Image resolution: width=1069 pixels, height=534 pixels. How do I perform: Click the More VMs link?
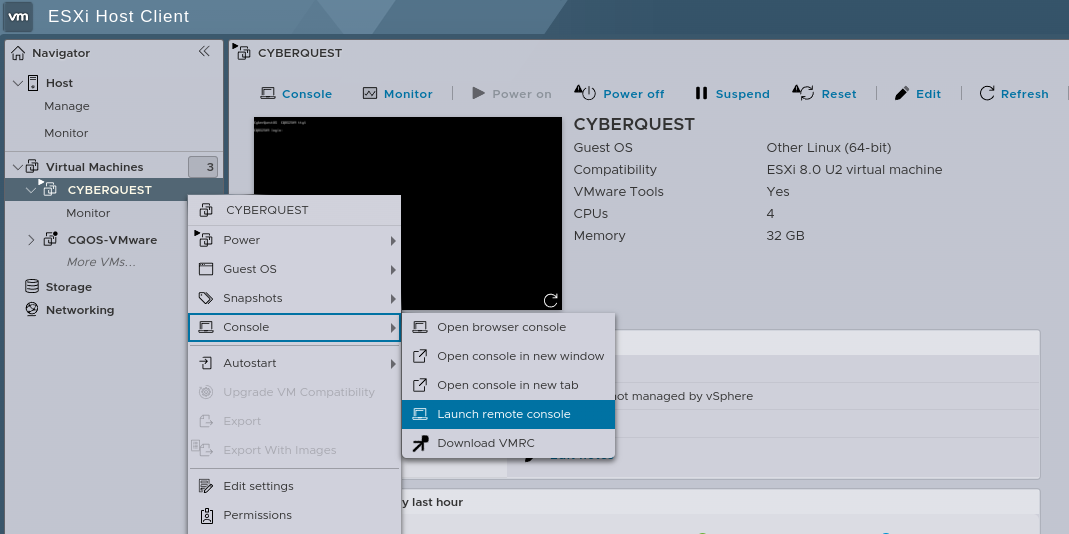pyautogui.click(x=100, y=262)
